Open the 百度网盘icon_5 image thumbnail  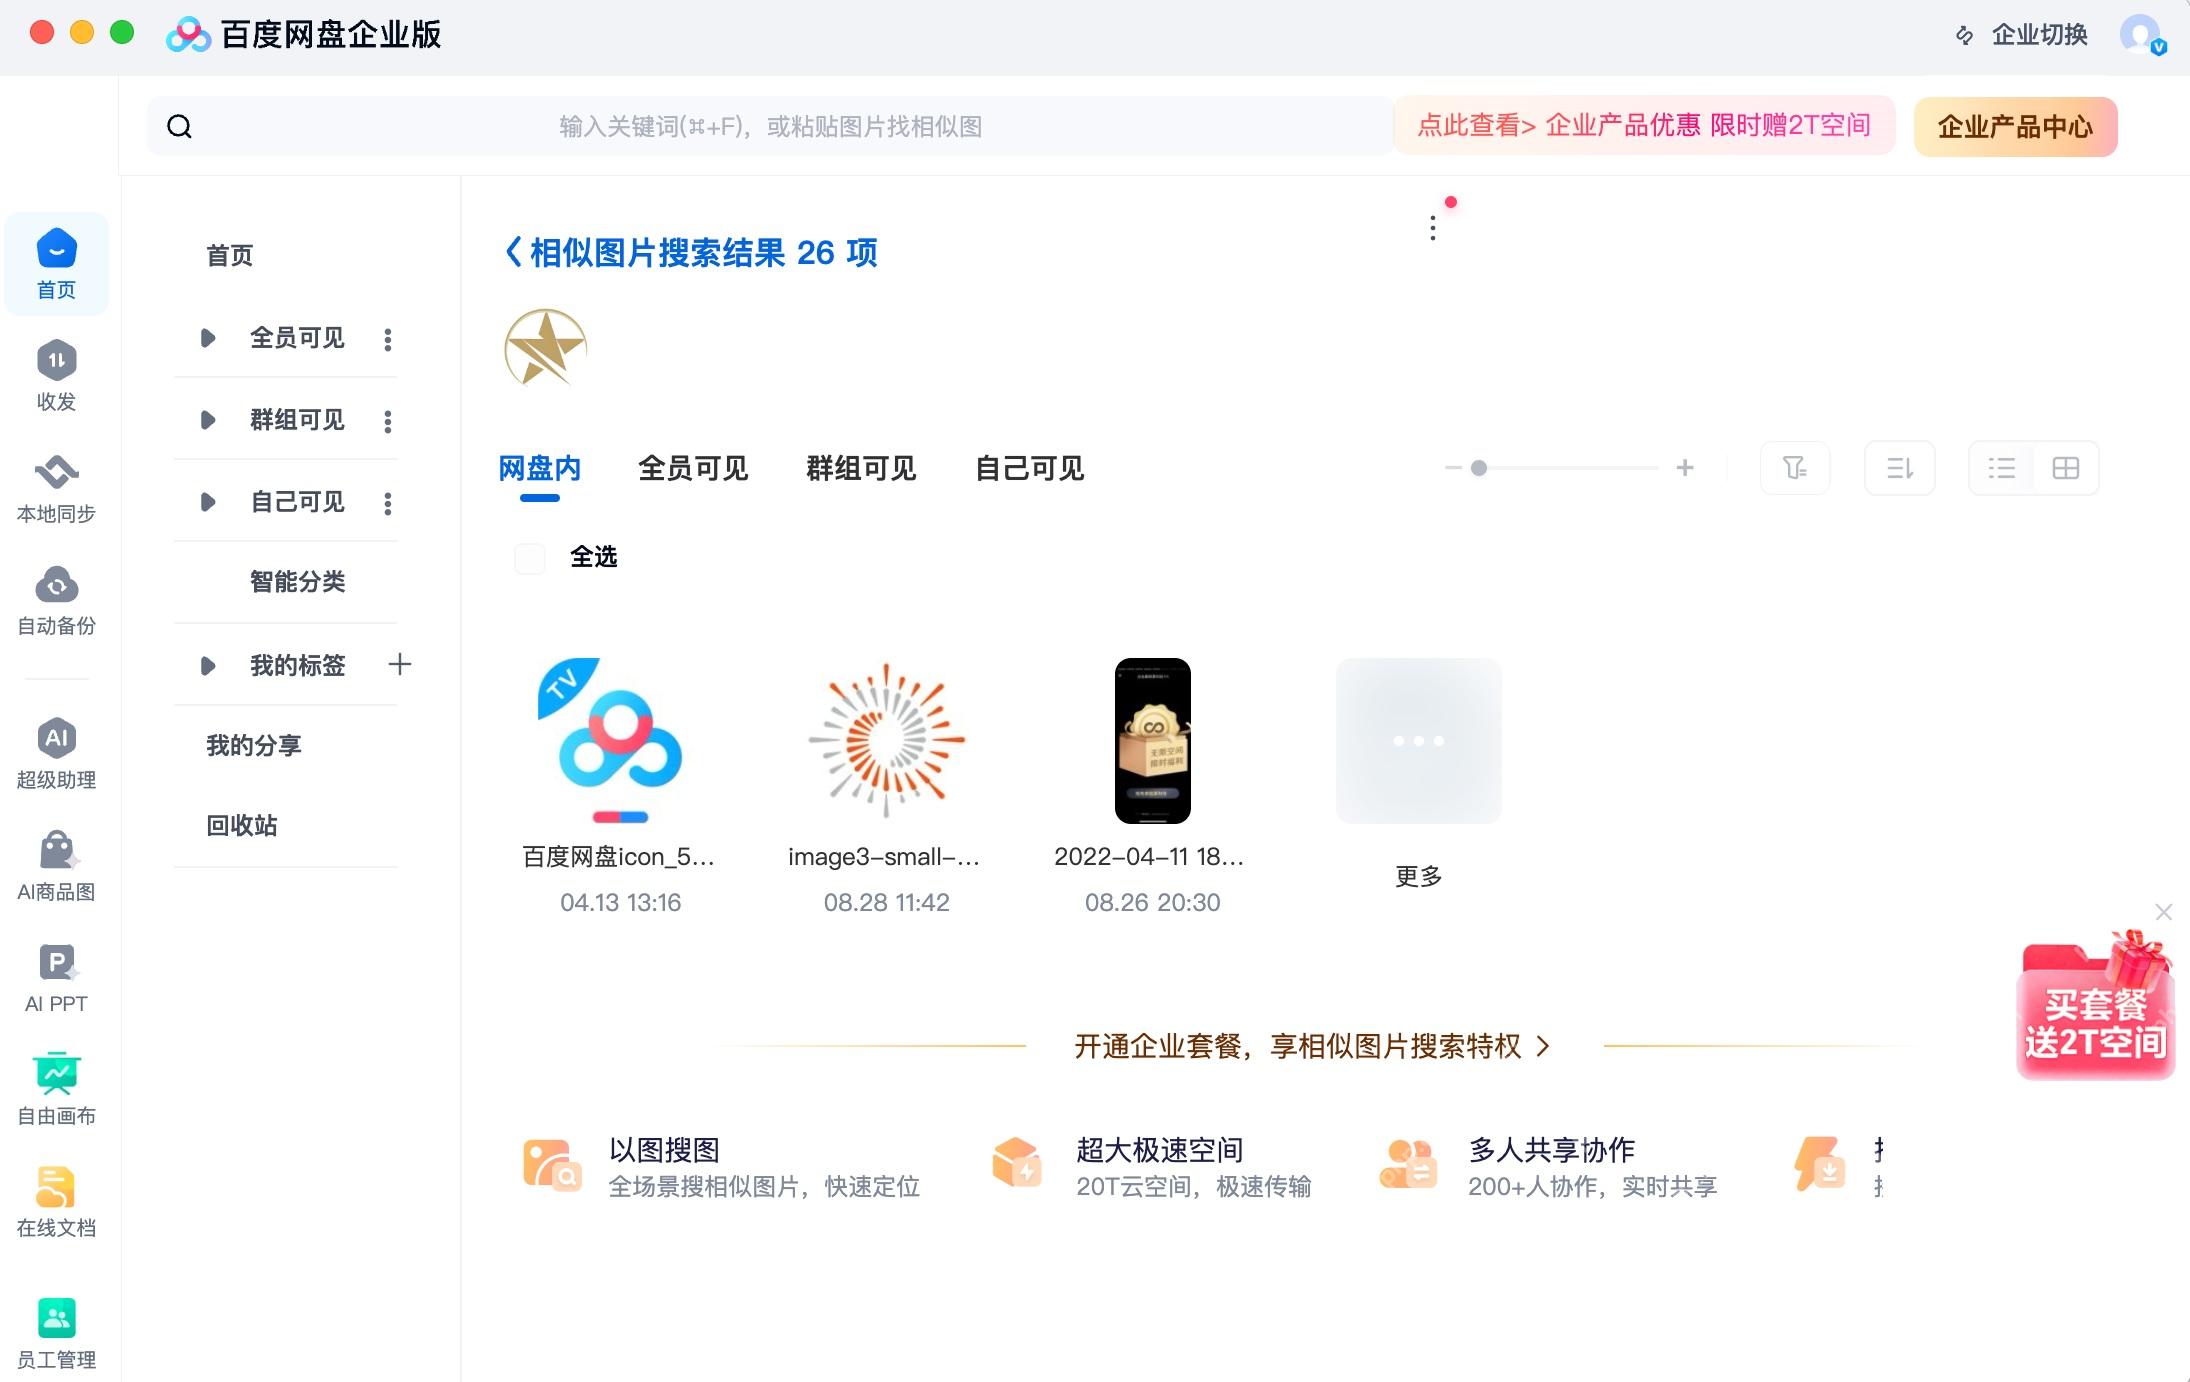[620, 741]
